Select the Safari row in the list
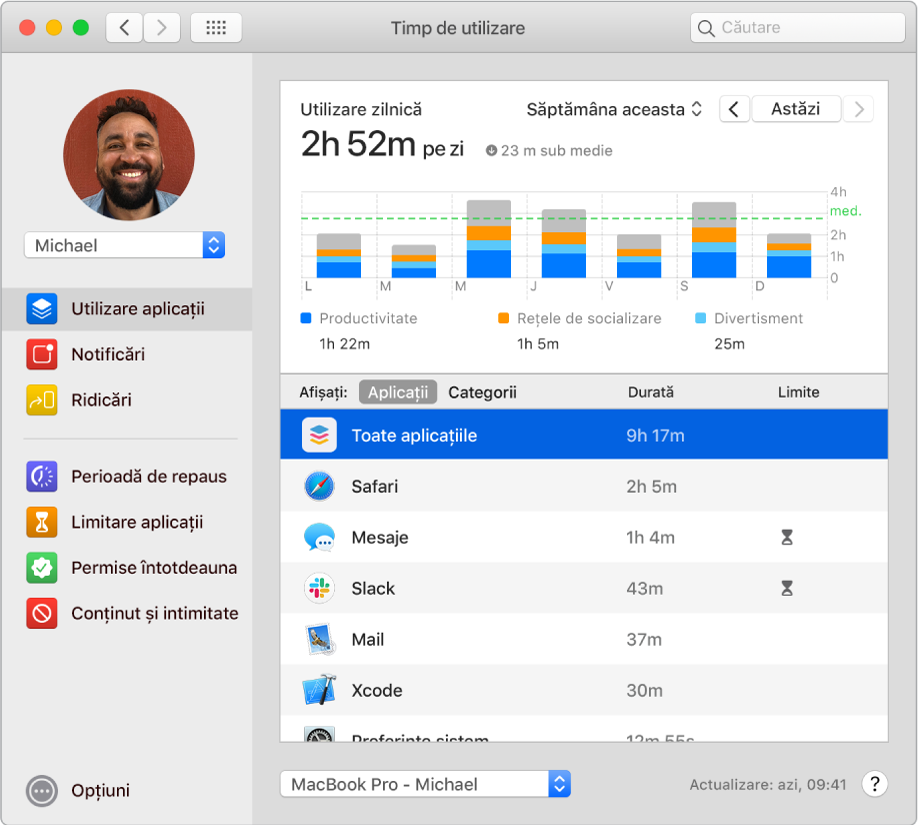Image resolution: width=918 pixels, height=825 pixels. point(584,487)
